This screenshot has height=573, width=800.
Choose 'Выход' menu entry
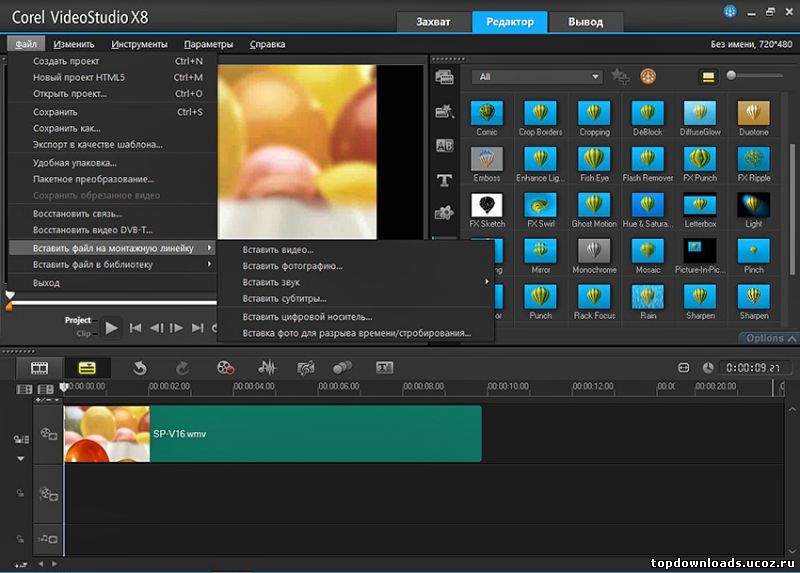(x=112, y=283)
